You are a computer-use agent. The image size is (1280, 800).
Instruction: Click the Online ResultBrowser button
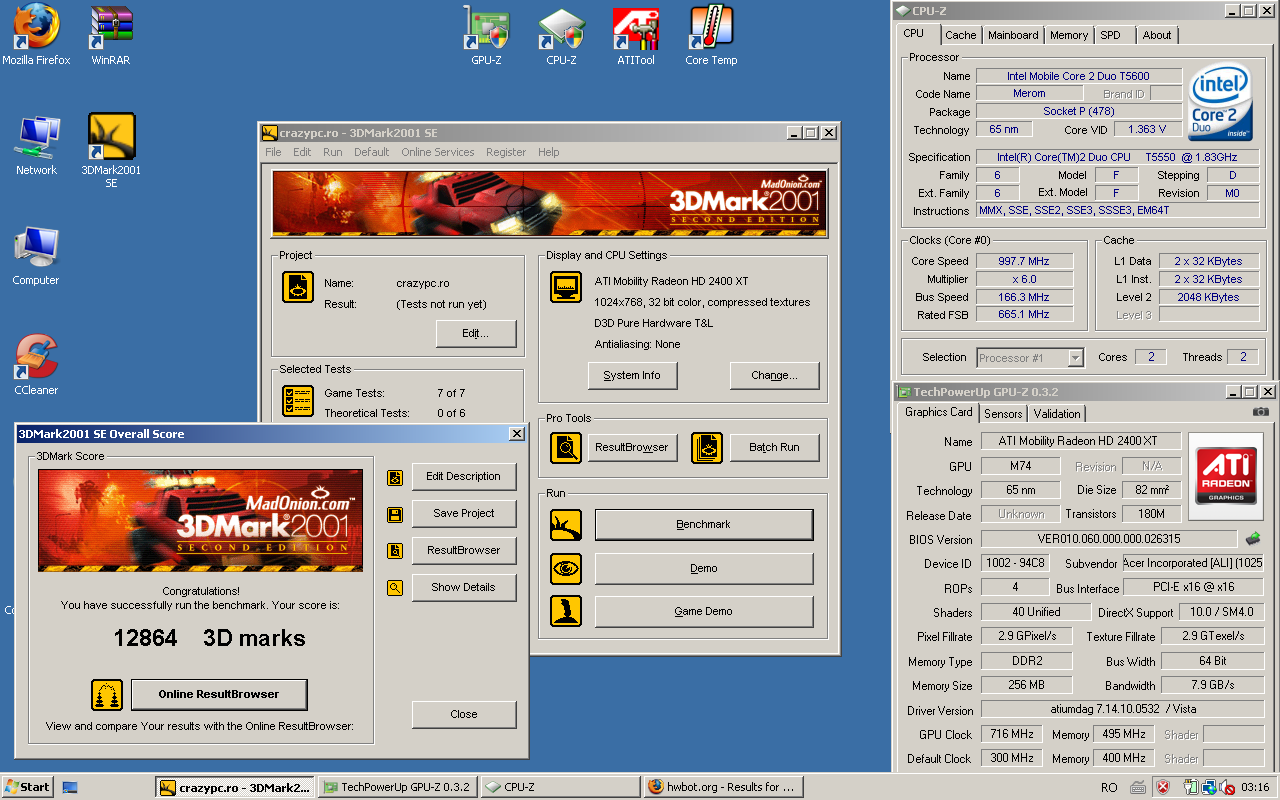coord(219,694)
